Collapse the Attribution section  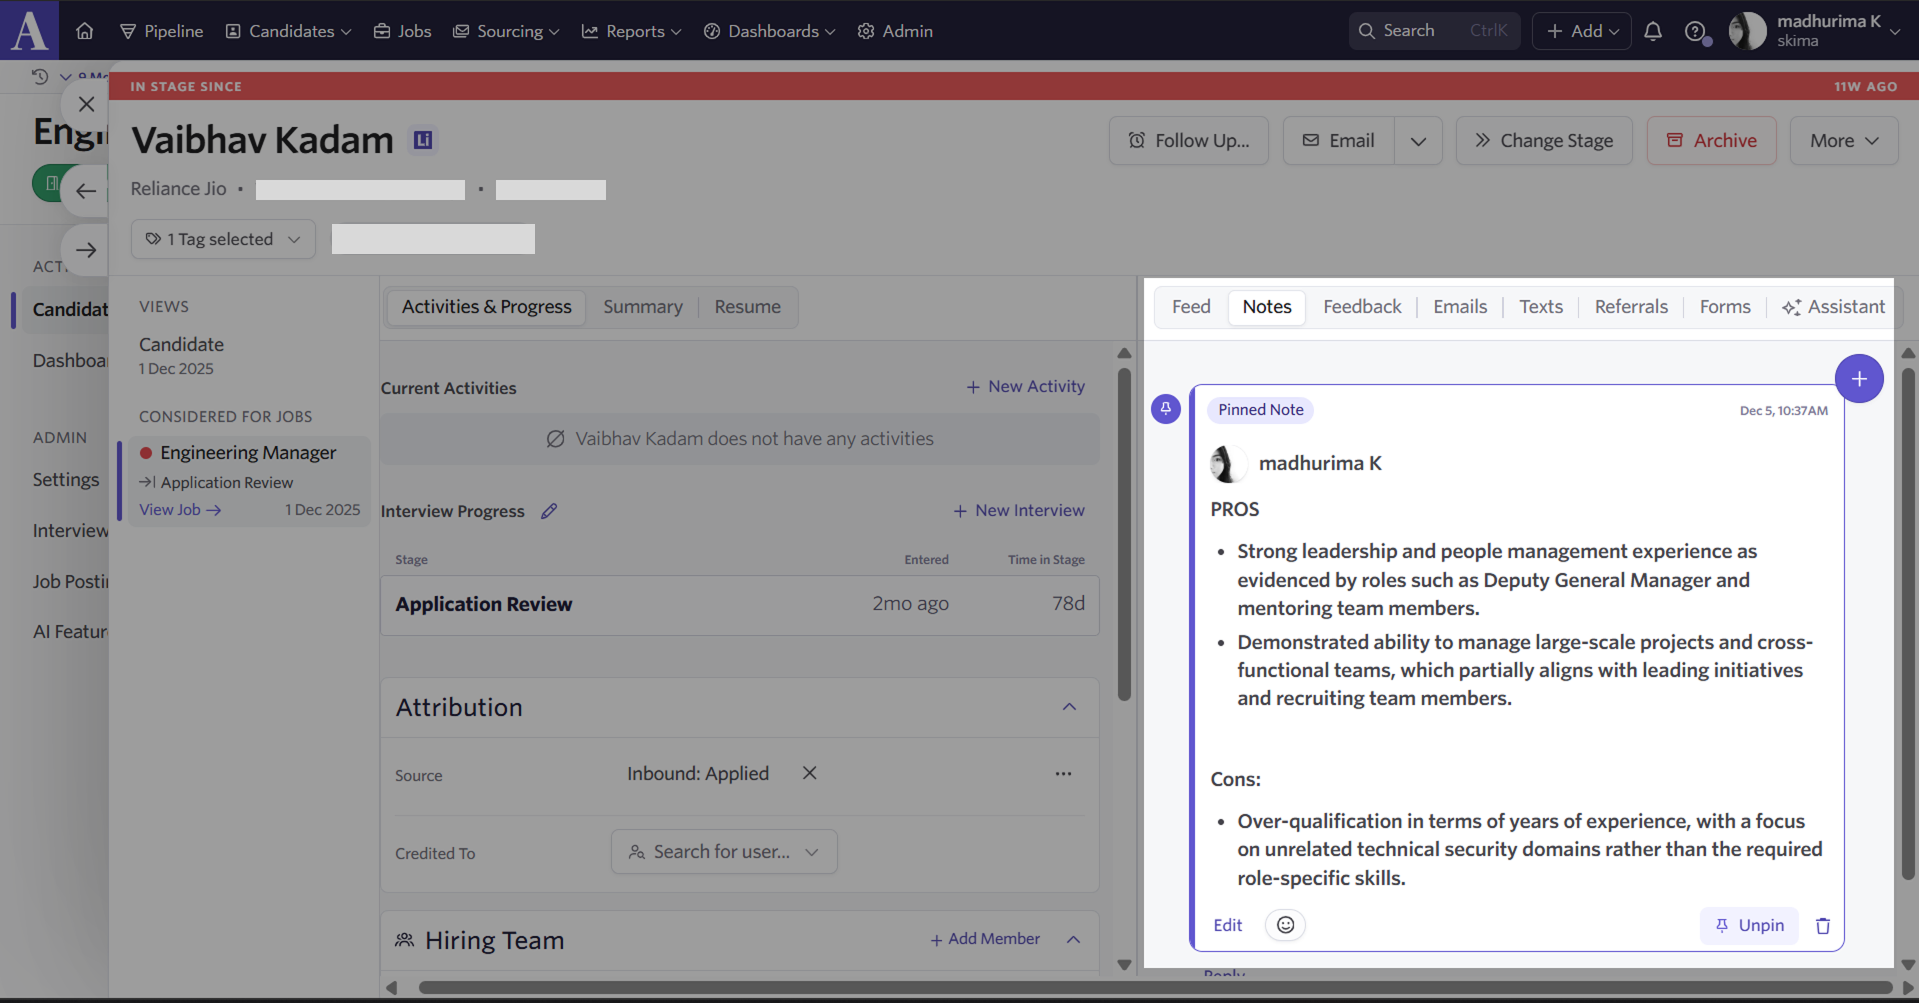pos(1069,707)
